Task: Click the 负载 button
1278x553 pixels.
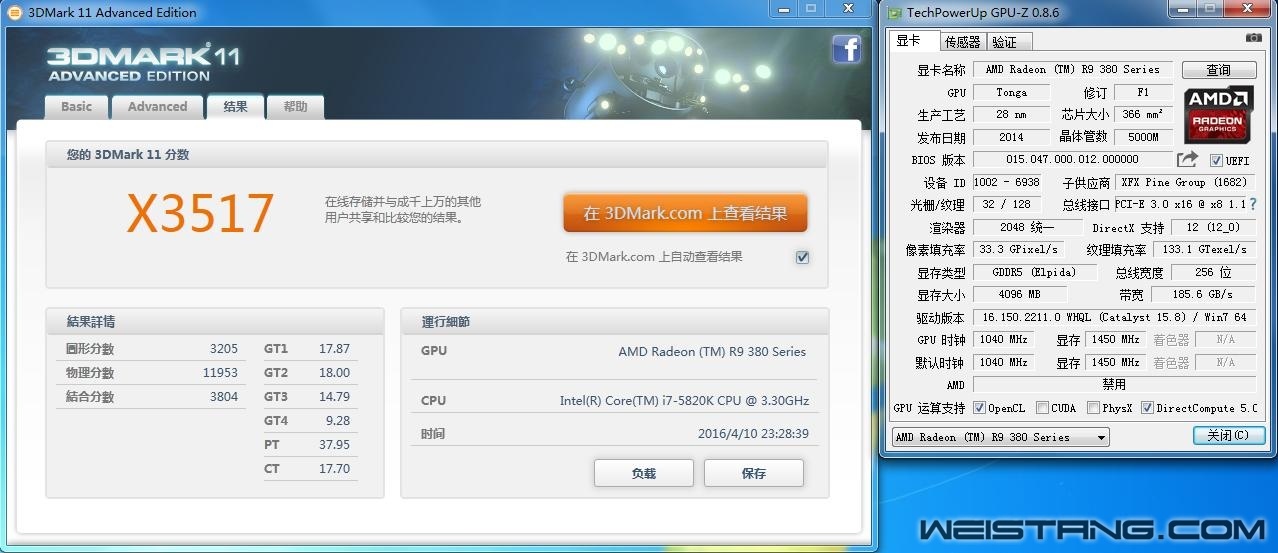Action: tap(643, 473)
